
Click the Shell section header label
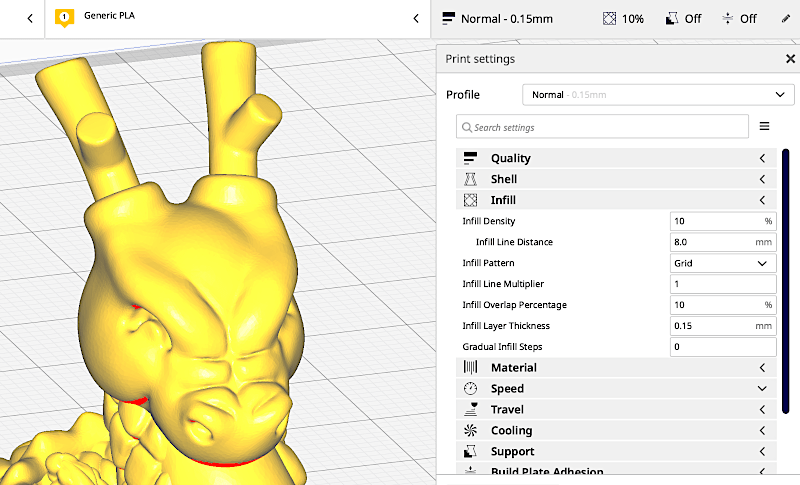point(504,179)
